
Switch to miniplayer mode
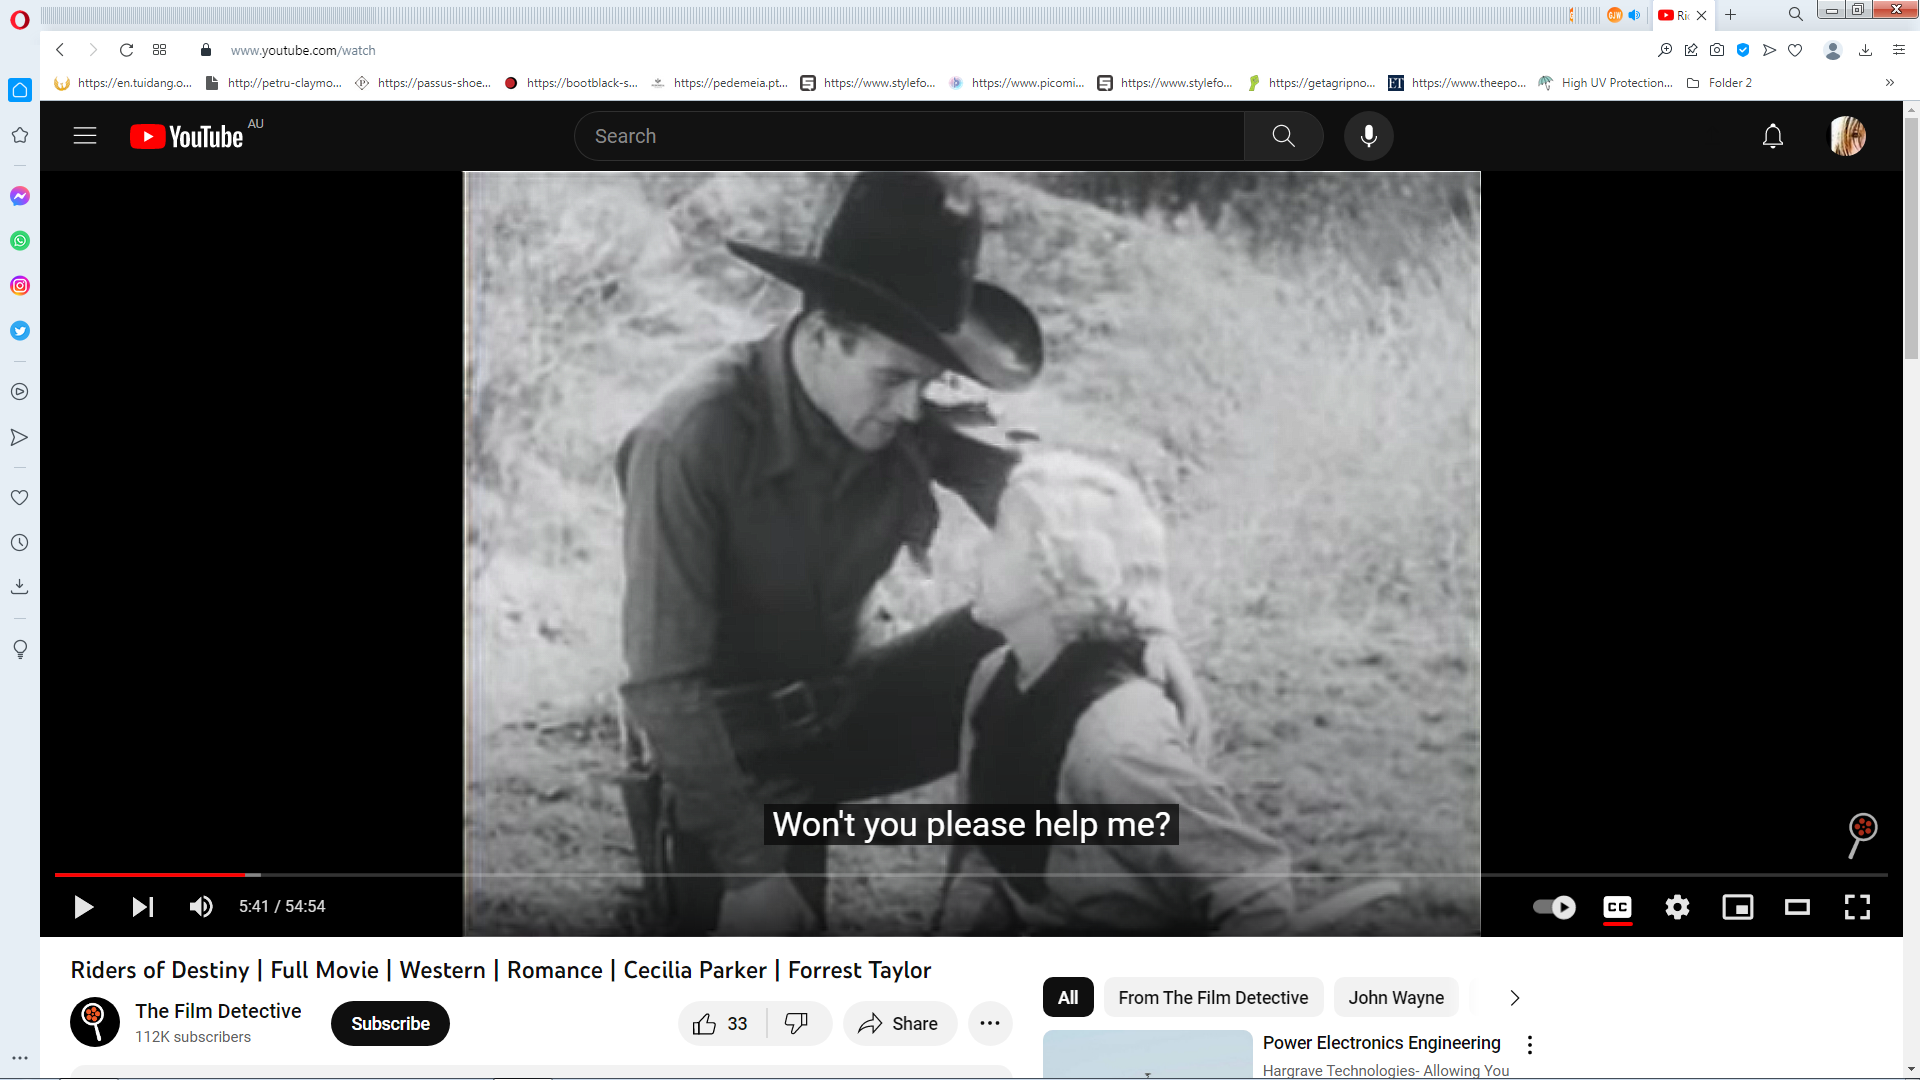[1737, 907]
